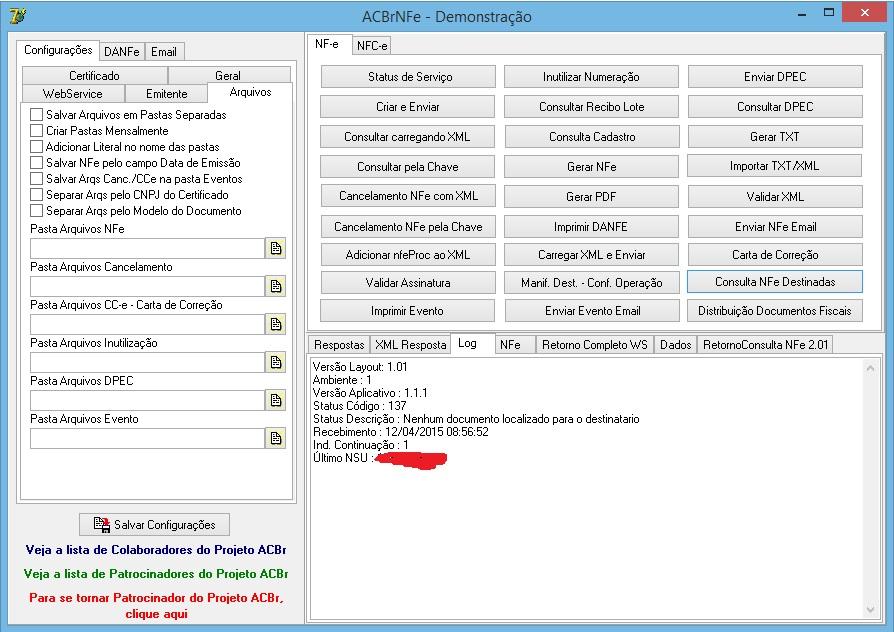
Task: Click Consulta Cadastro button
Action: coord(592,137)
